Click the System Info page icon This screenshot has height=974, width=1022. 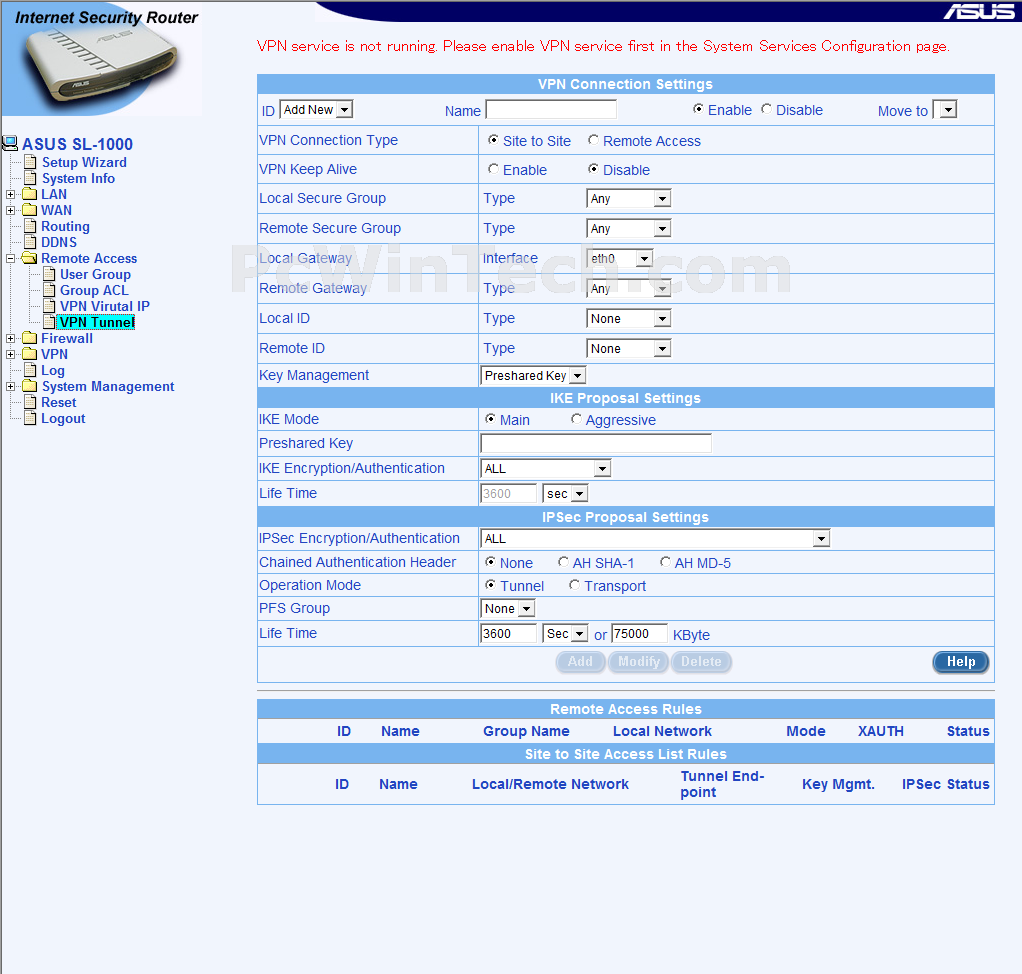tap(30, 178)
